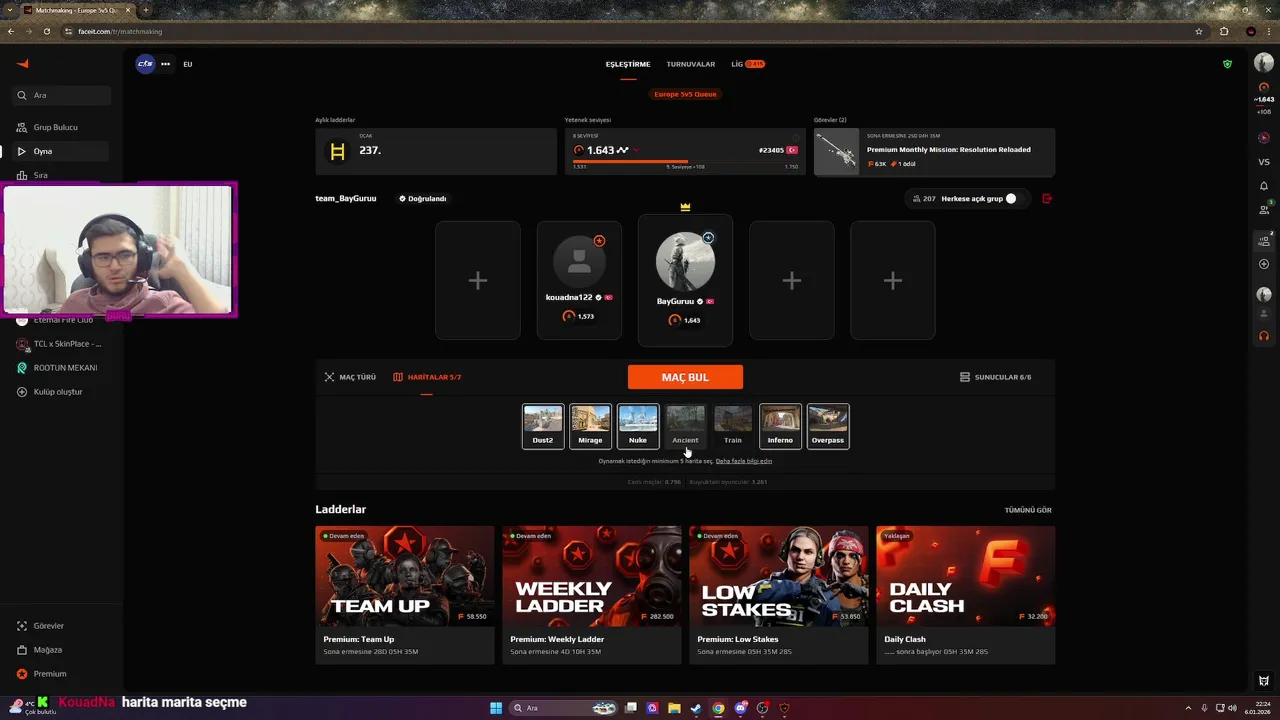
Task: Click the Ara search field in sidebar
Action: point(62,95)
